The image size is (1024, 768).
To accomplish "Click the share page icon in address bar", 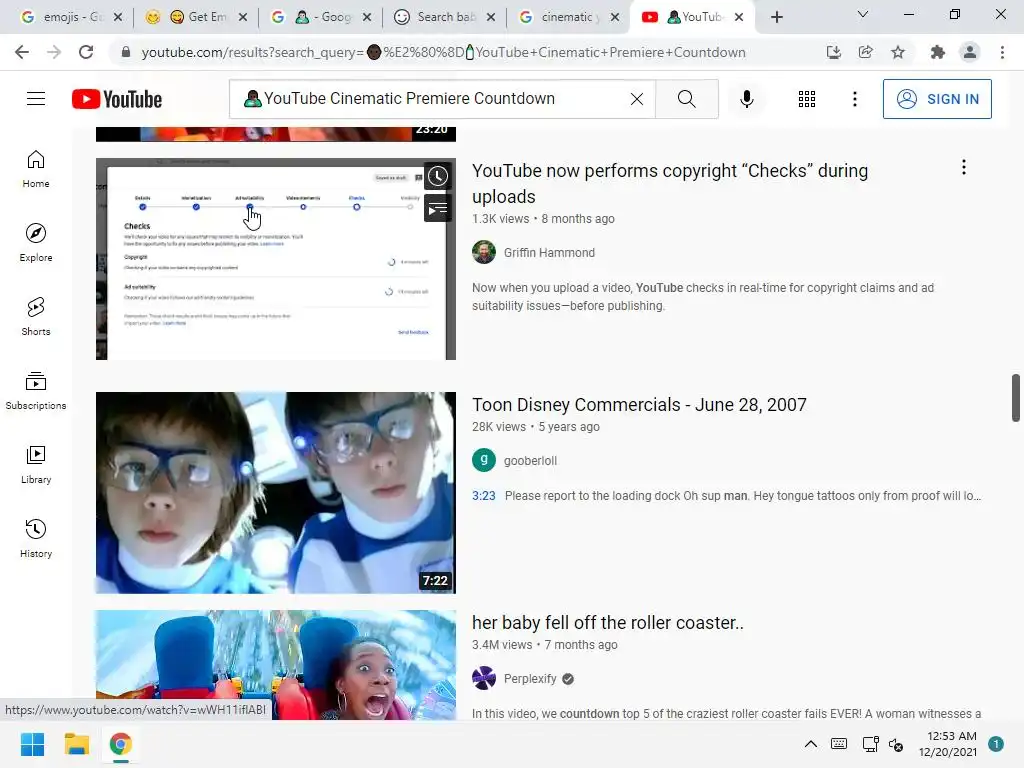I will 866,52.
